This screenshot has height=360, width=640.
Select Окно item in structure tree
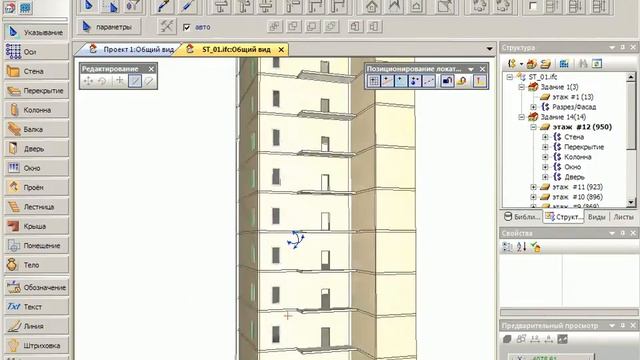click(573, 167)
